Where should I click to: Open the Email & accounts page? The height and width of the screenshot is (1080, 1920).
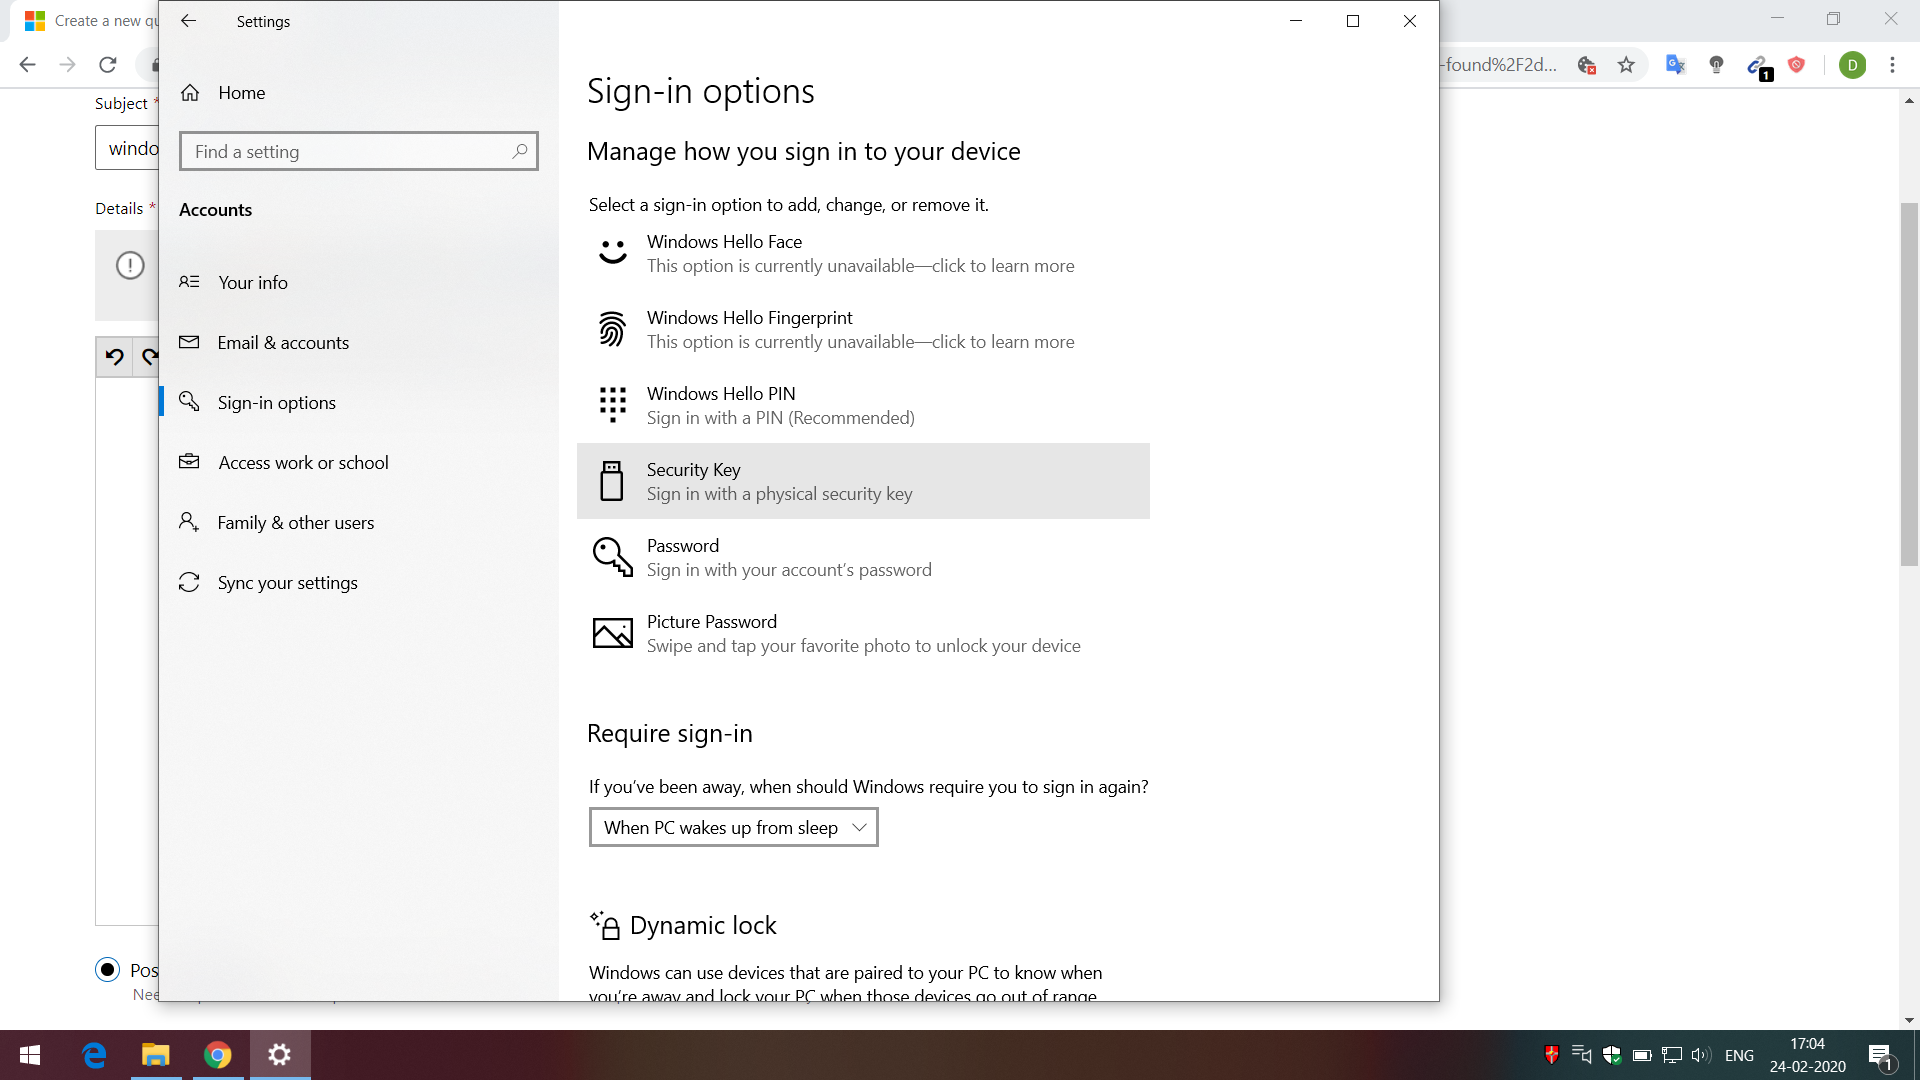[358, 342]
